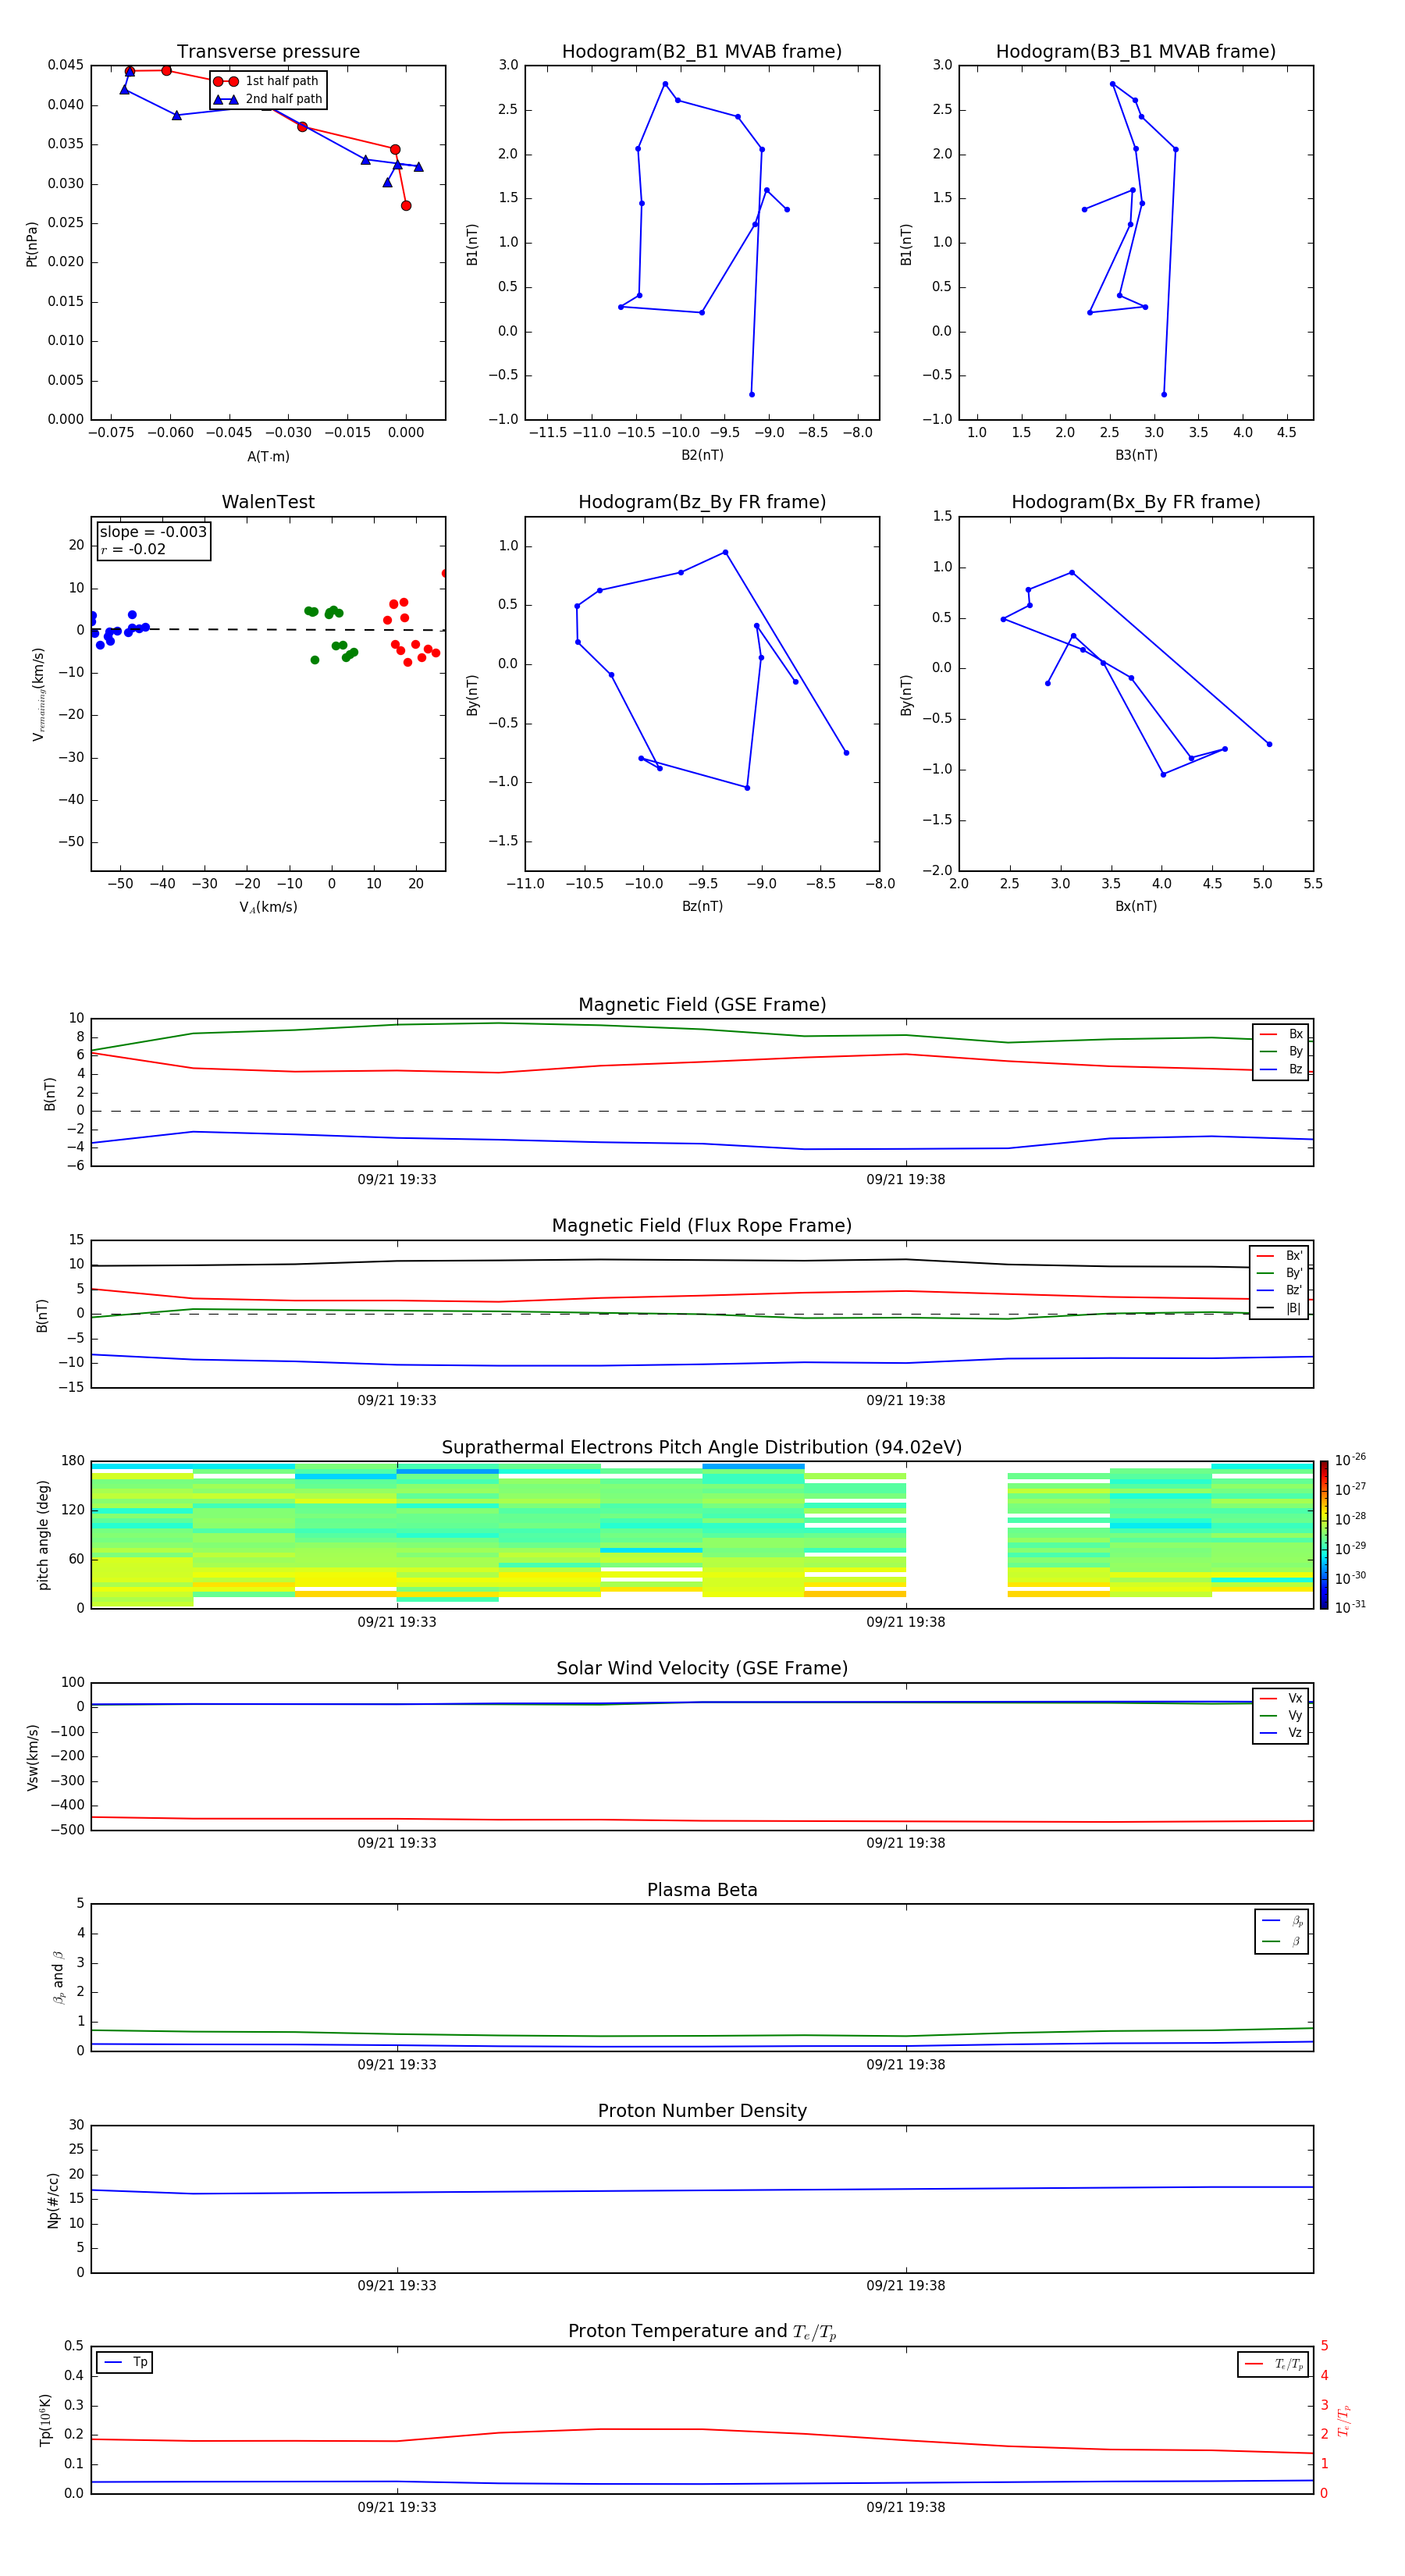This screenshot has width=1405, height=2576.
Task: Click the 'WalenTest' plot title
Action: point(268,502)
